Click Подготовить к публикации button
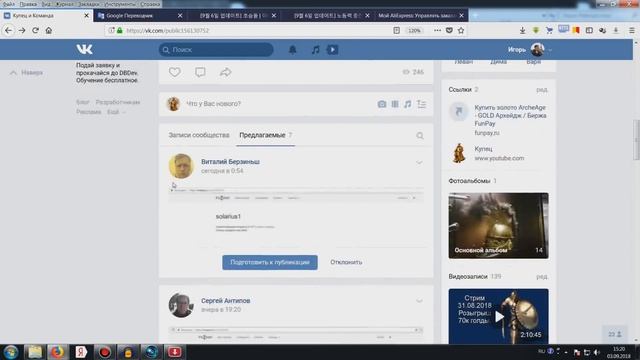 point(270,262)
